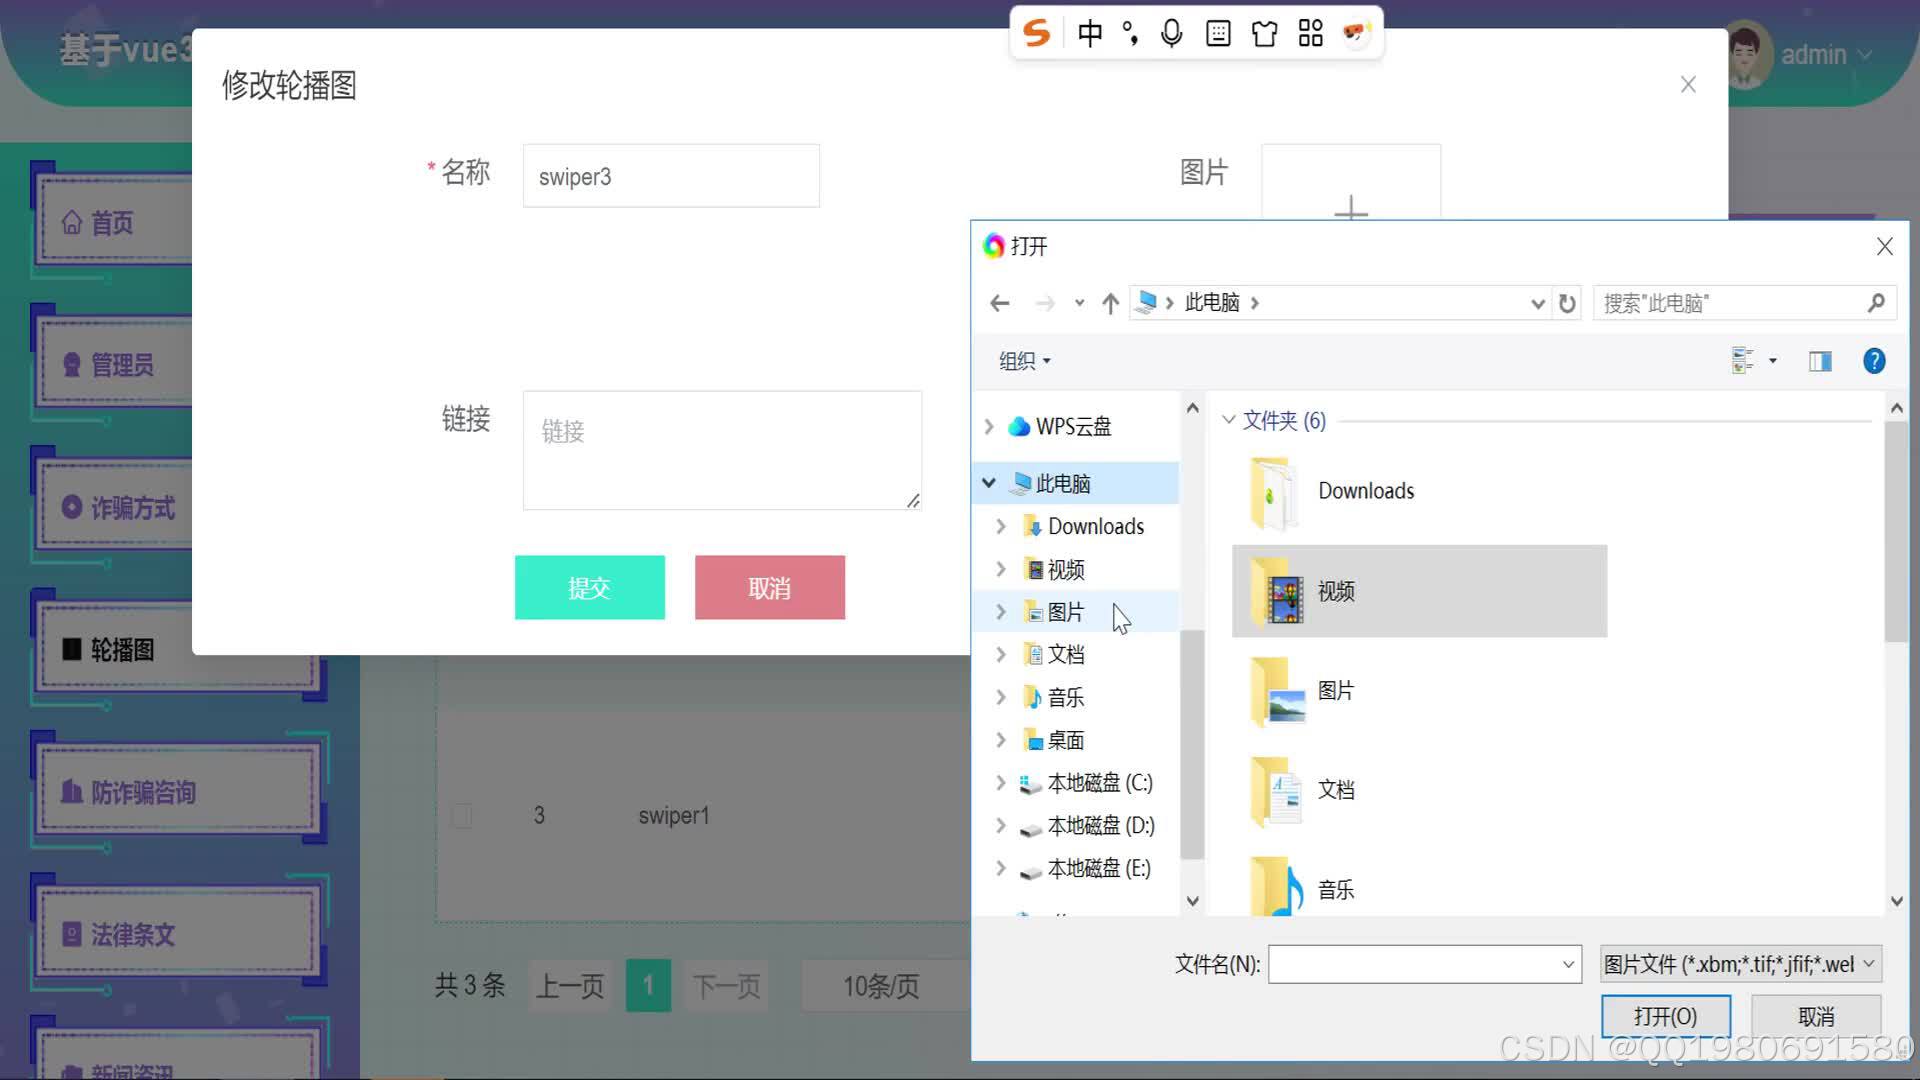The width and height of the screenshot is (1920, 1080).
Task: Click the blue Help question-mark icon in the dialog
Action: tap(1874, 361)
